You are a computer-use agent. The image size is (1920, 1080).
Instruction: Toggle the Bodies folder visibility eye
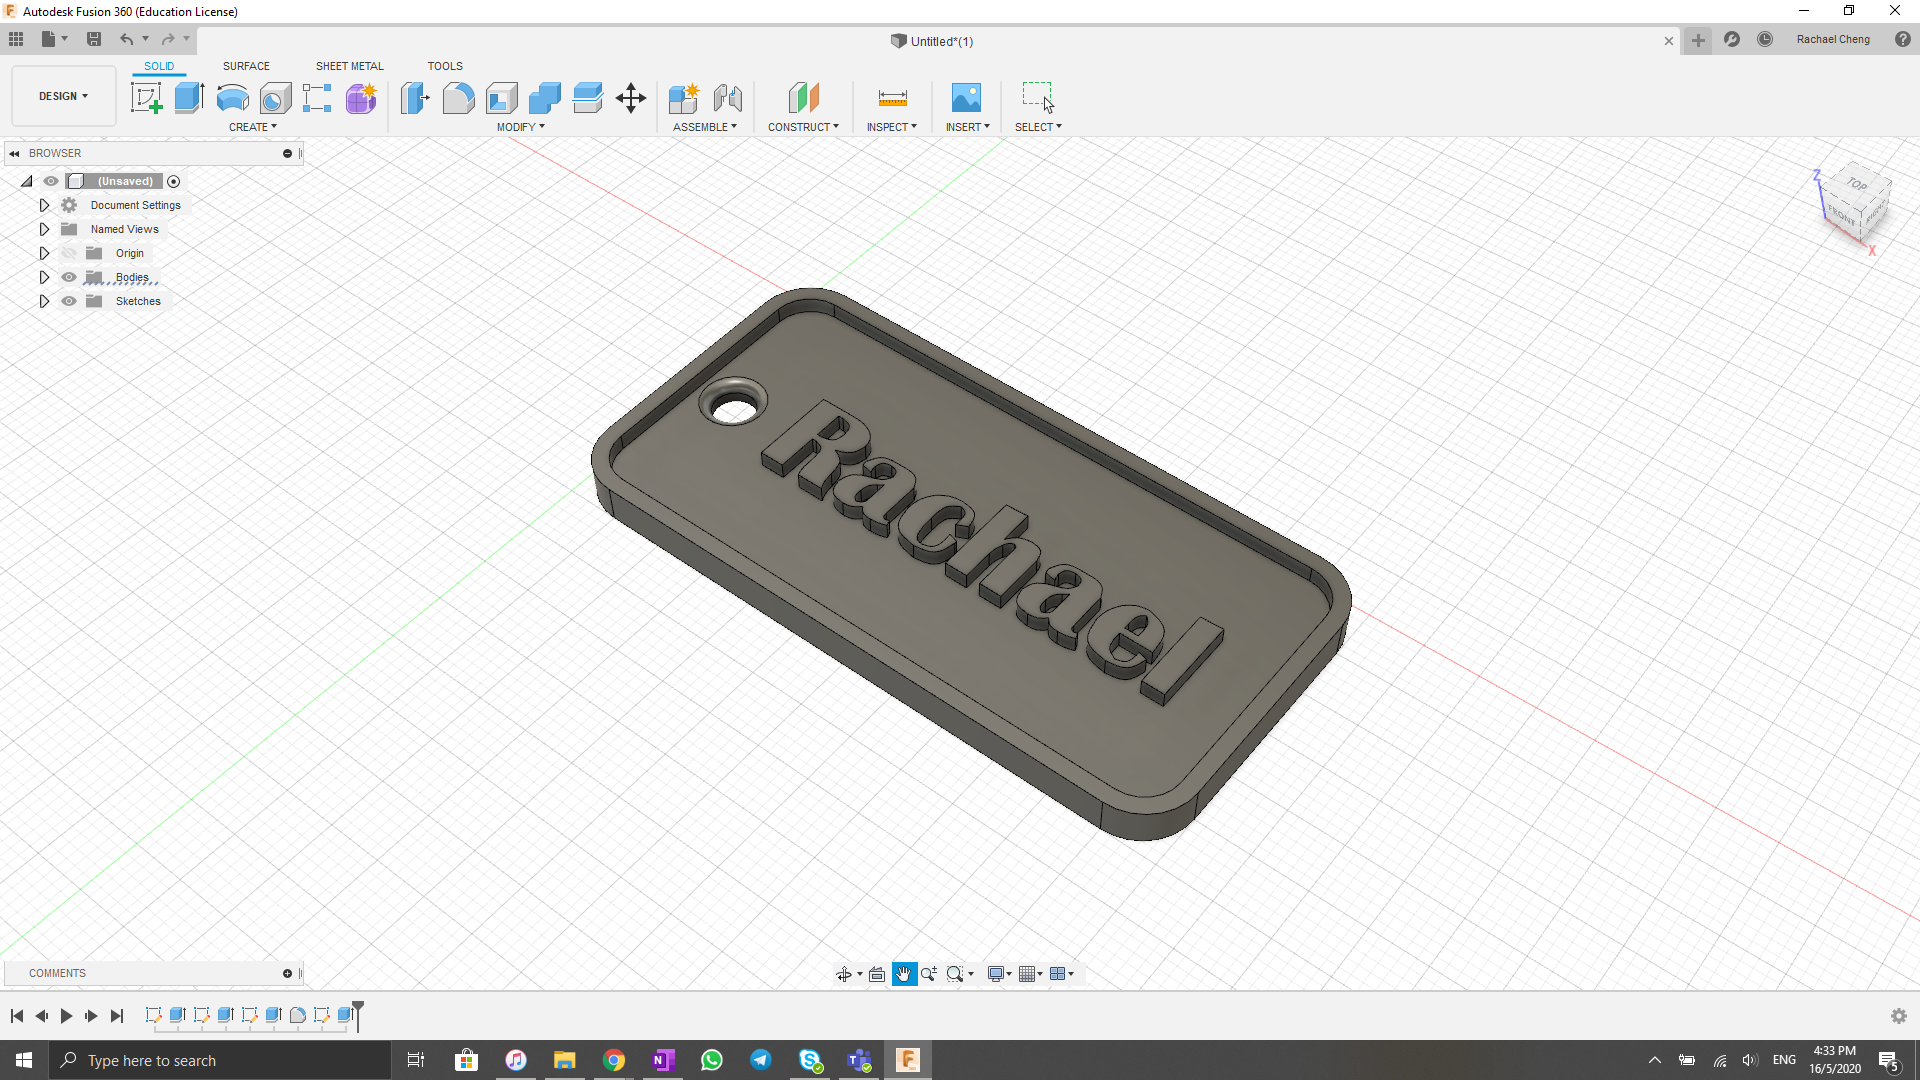(69, 277)
